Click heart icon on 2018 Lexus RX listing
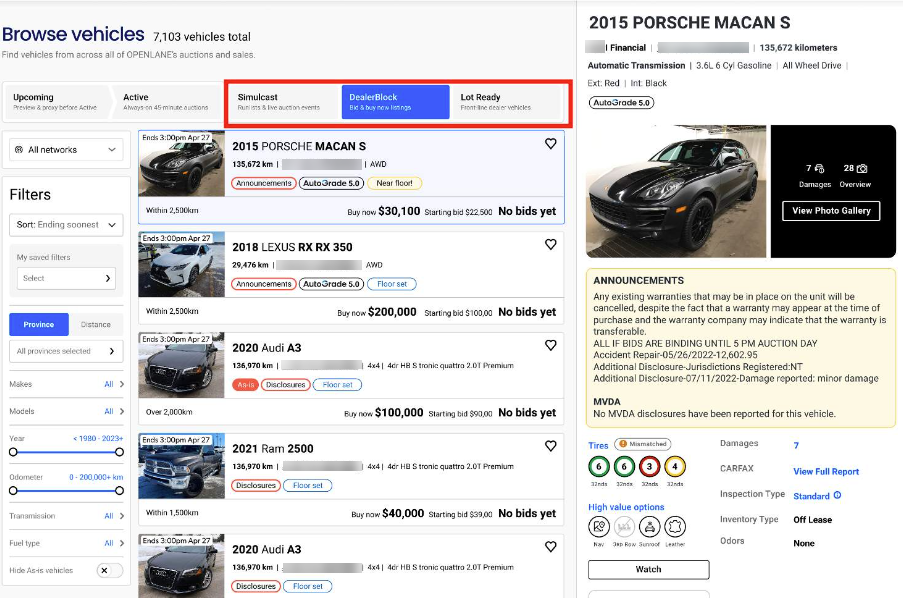 tap(550, 245)
